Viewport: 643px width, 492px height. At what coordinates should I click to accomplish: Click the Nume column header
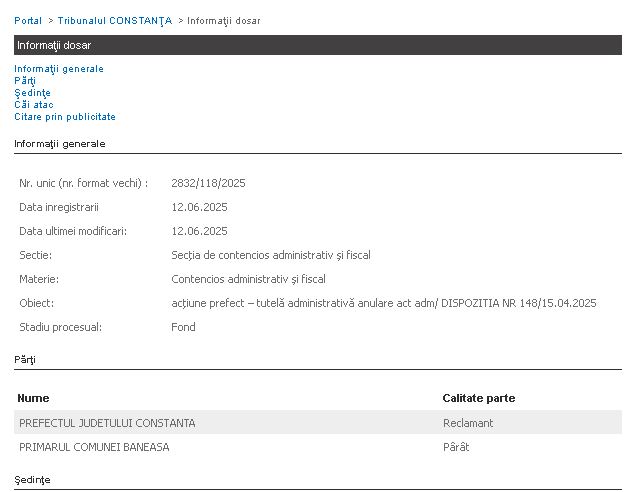[x=33, y=398]
